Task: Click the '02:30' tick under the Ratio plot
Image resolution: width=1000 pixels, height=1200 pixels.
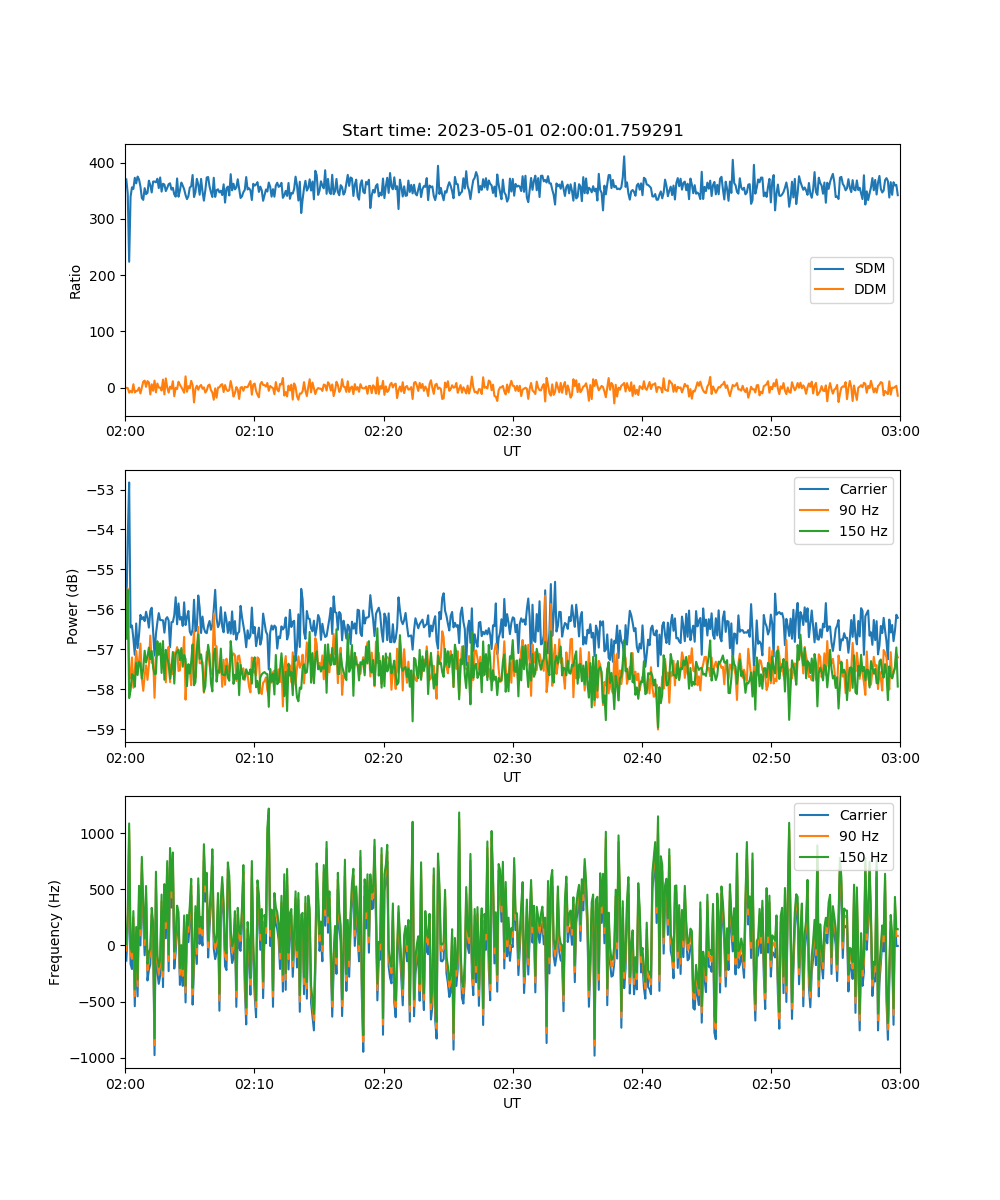Action: coord(512,431)
